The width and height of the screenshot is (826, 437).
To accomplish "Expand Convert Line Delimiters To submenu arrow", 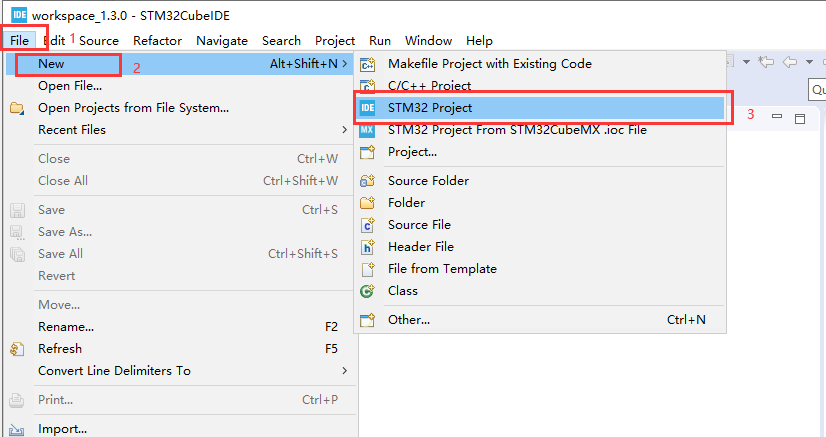I will pyautogui.click(x=345, y=371).
